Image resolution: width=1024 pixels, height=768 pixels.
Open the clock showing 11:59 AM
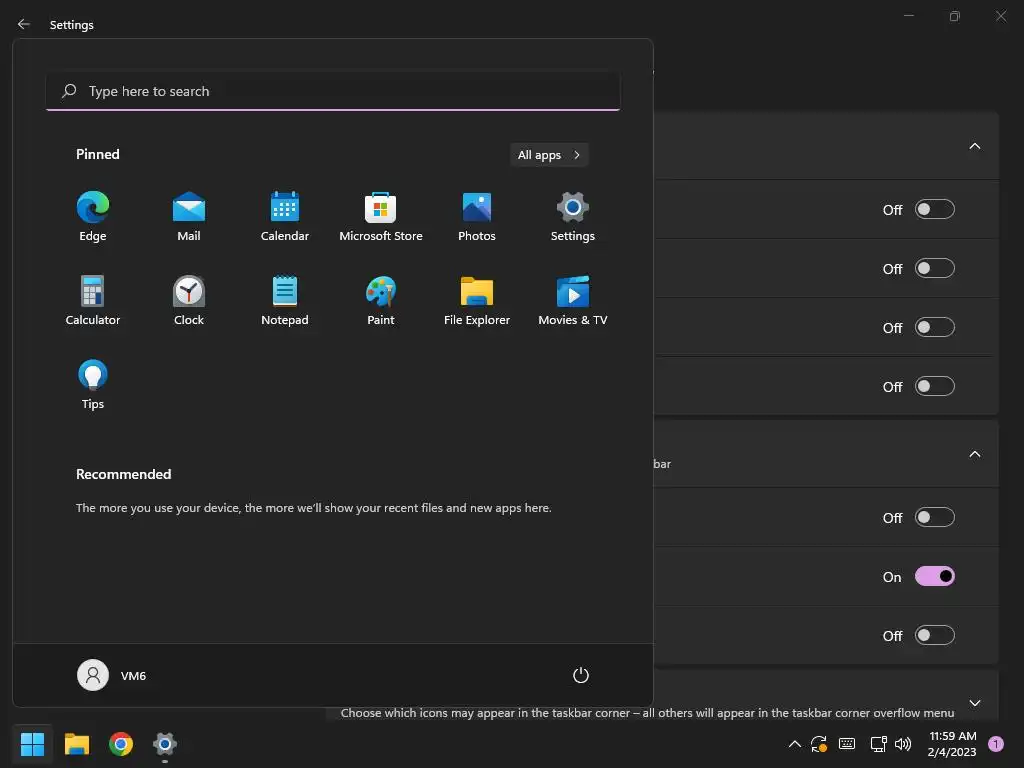click(952, 744)
